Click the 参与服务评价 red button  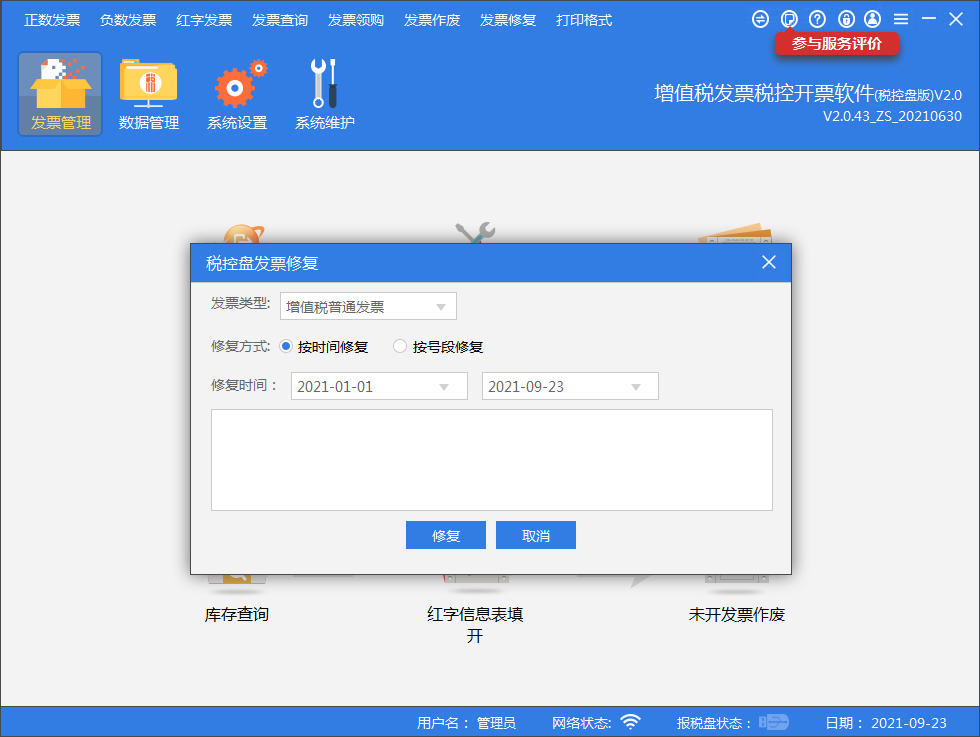[836, 44]
